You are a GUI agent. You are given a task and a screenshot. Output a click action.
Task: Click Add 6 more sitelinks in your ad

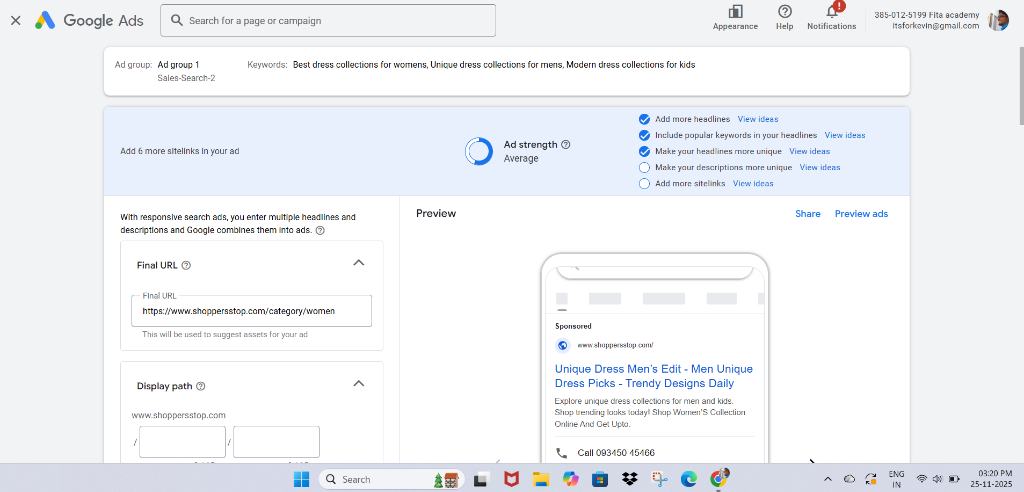click(180, 151)
